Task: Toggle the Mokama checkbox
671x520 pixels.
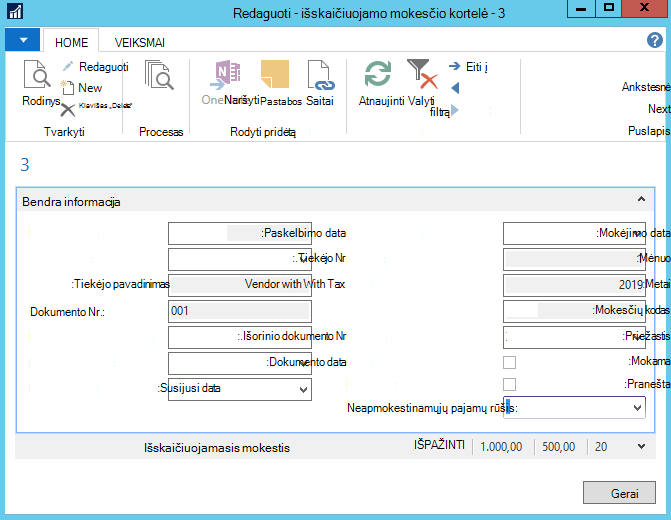Action: pyautogui.click(x=509, y=362)
